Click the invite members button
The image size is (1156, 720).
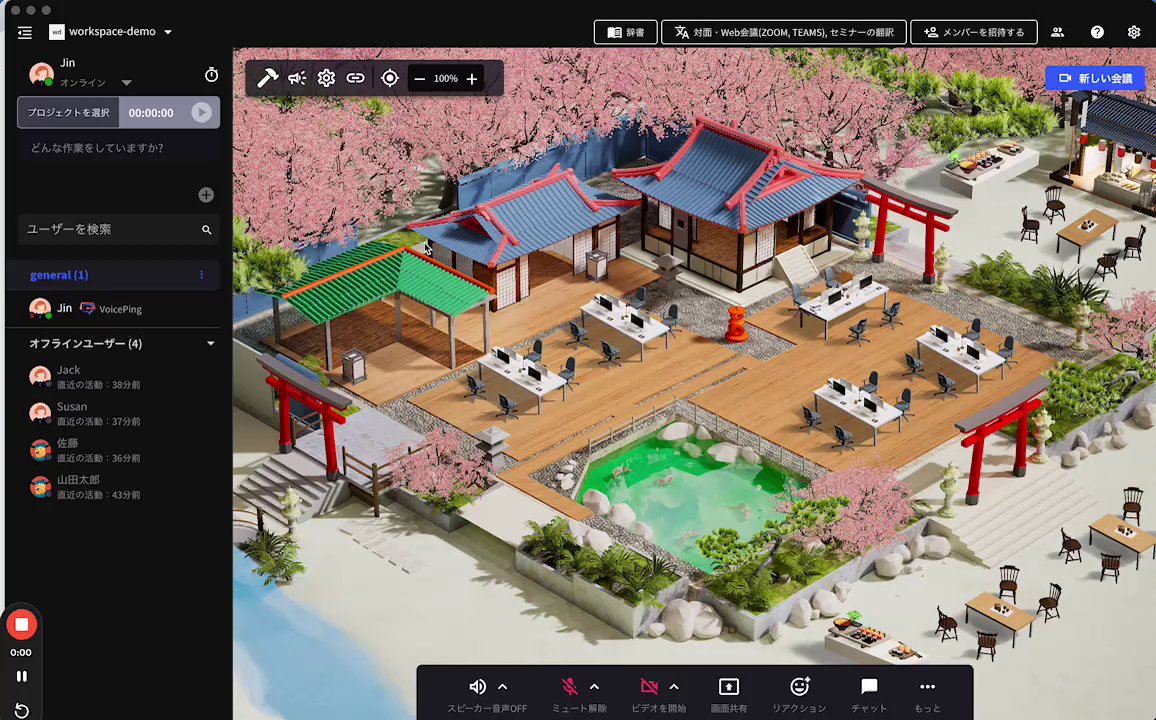974,32
